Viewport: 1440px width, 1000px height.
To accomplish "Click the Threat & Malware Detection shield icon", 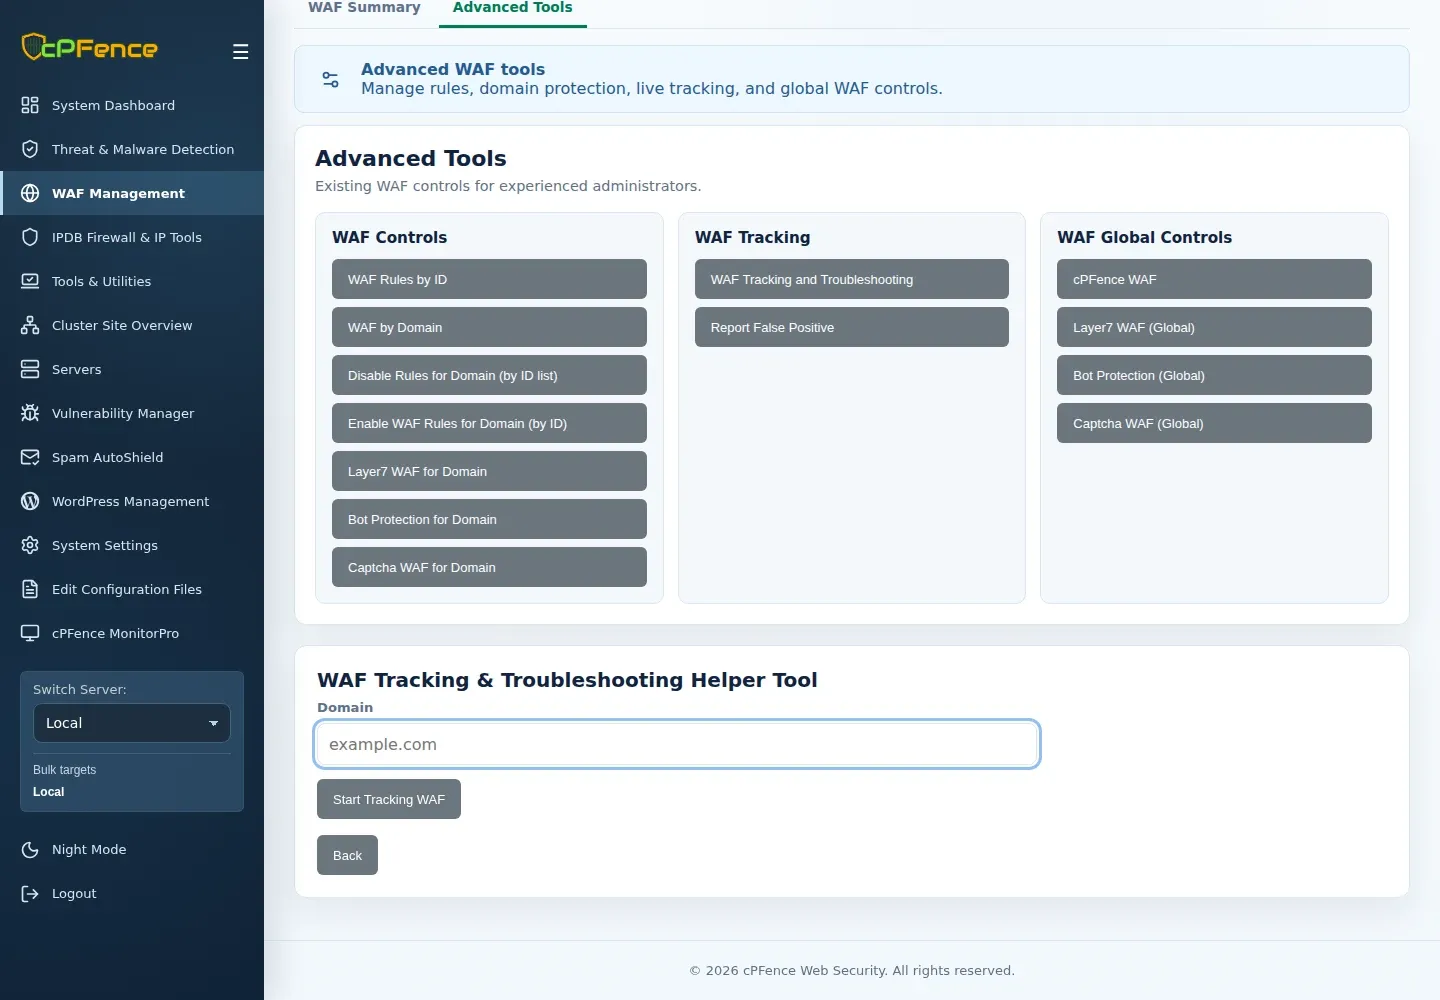I will click(x=30, y=149).
